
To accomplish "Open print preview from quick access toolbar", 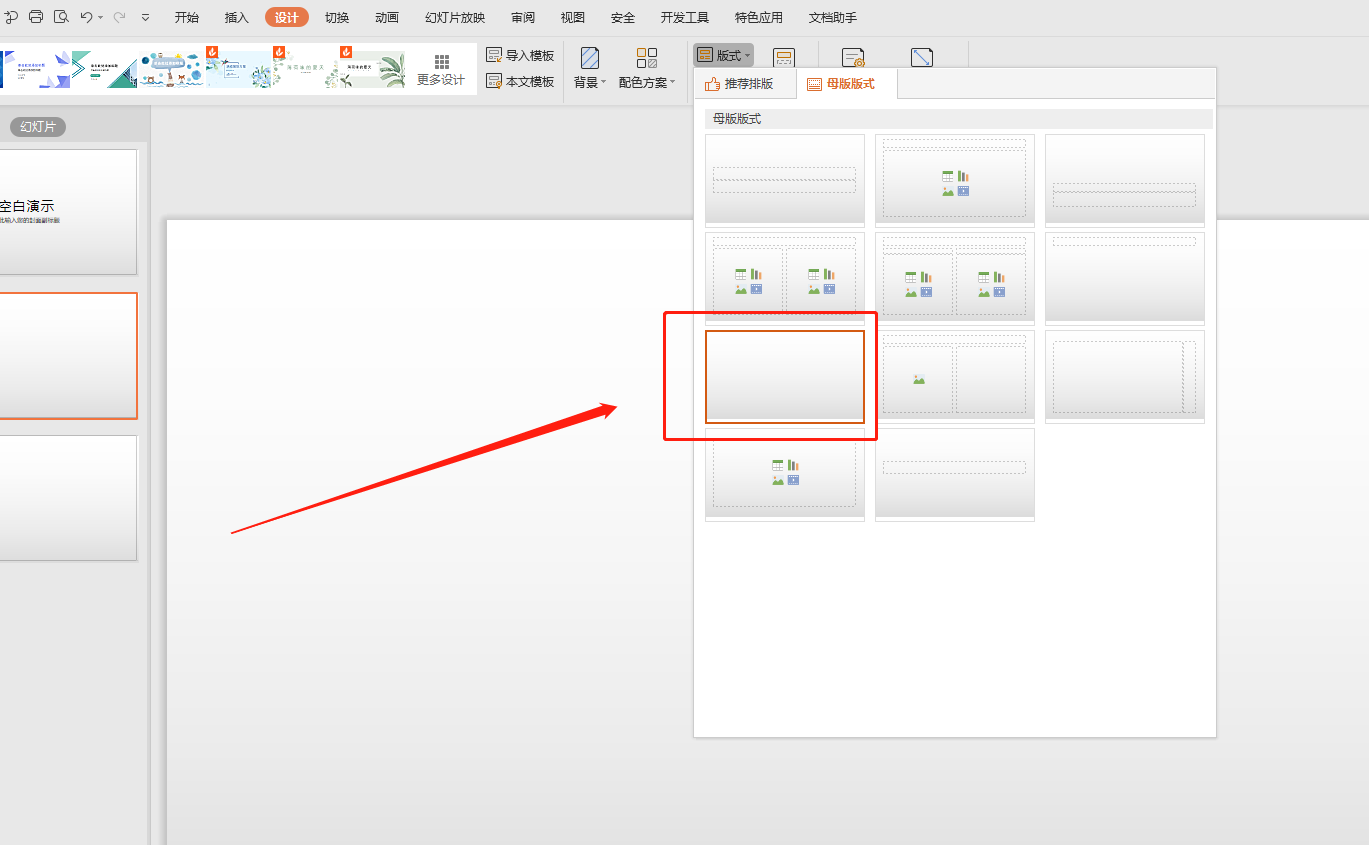I will (61, 17).
